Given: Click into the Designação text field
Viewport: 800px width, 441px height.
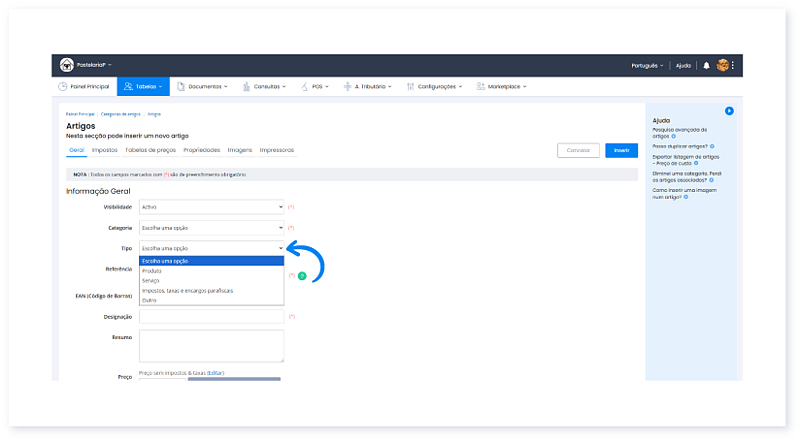Looking at the screenshot, I should [x=212, y=316].
